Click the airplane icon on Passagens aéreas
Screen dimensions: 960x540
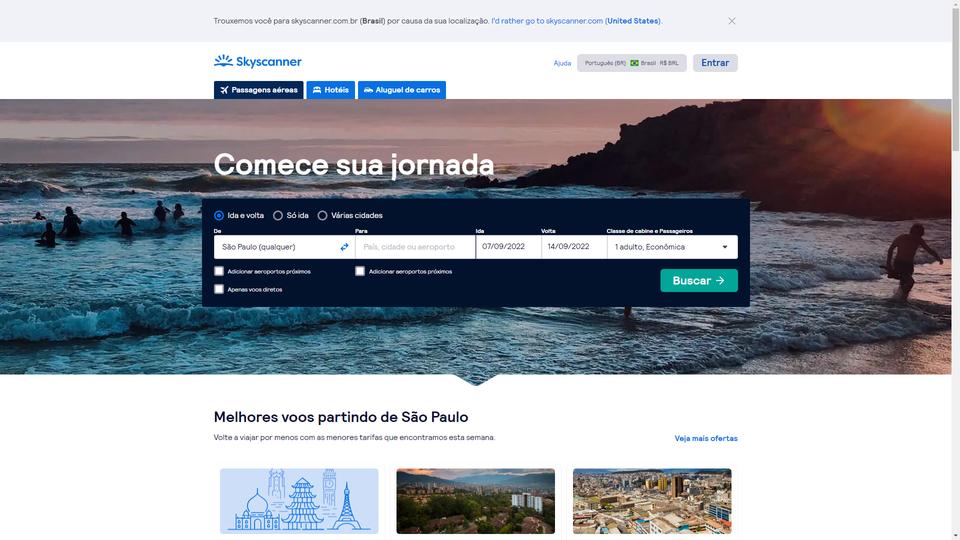click(225, 90)
